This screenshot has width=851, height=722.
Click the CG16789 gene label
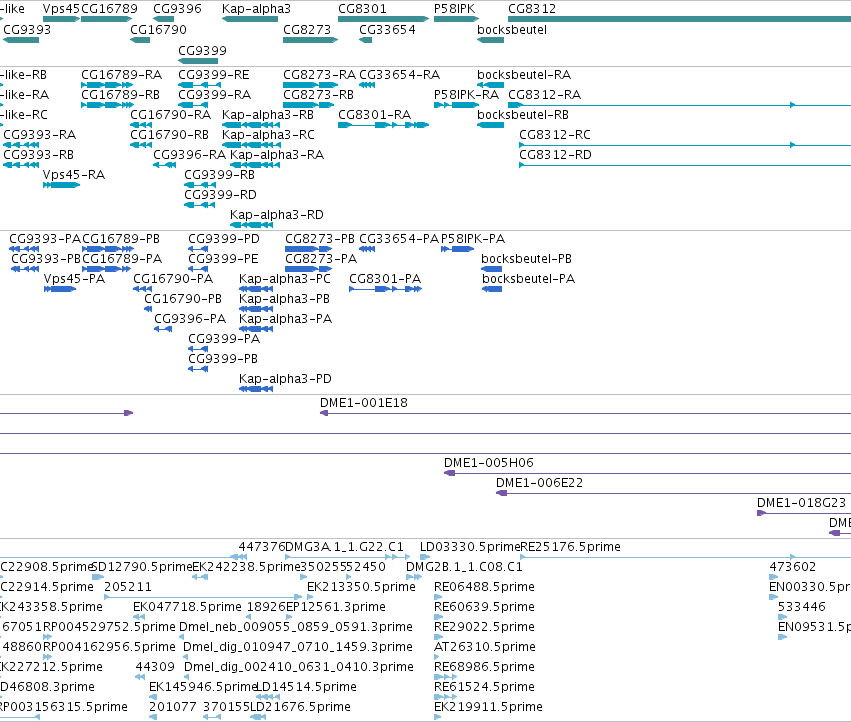(109, 9)
